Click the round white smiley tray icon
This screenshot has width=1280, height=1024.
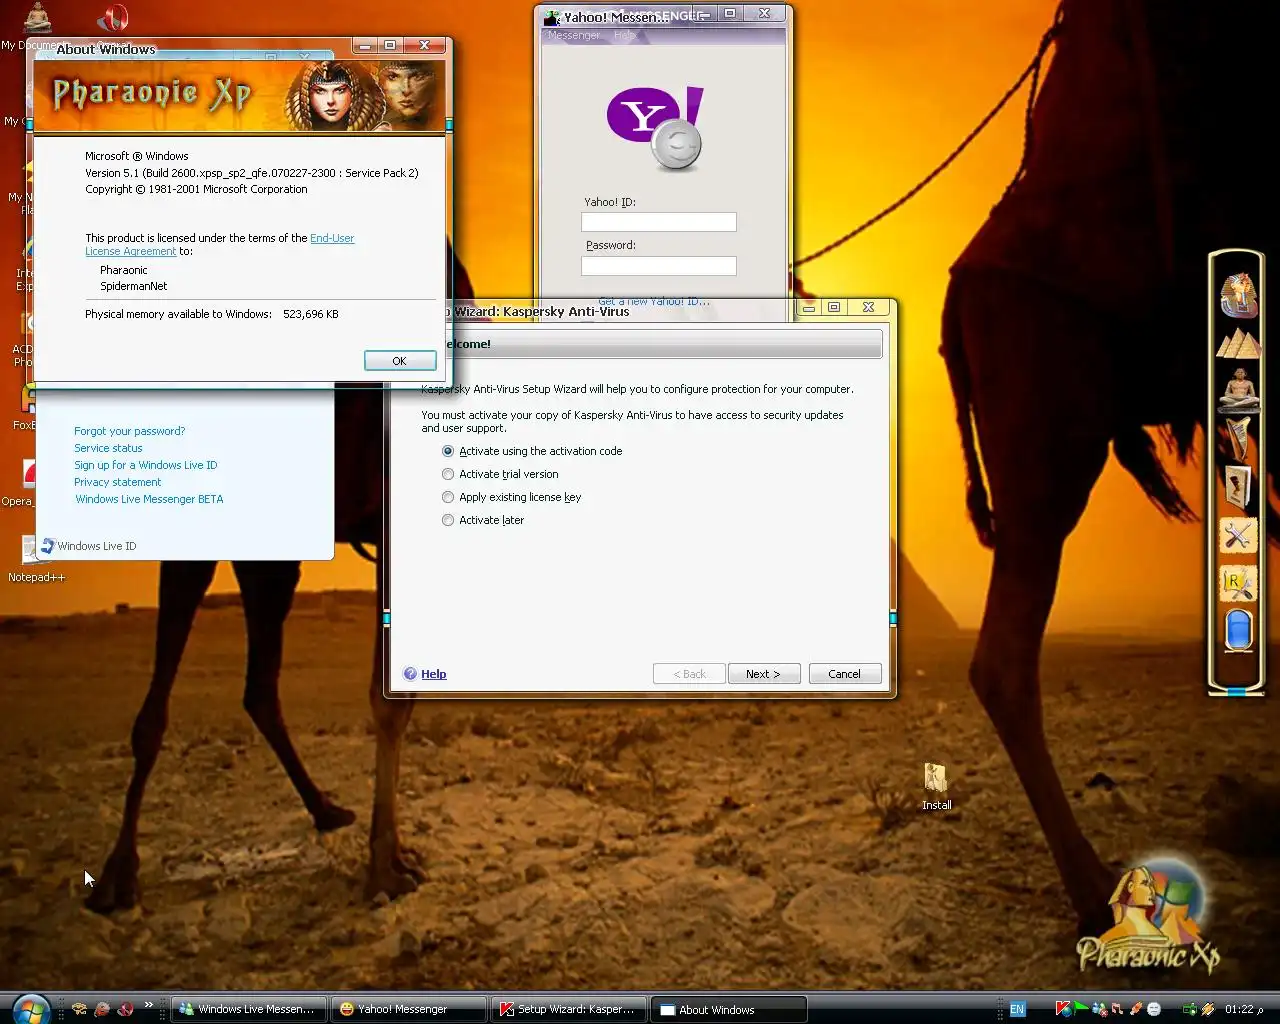pyautogui.click(x=1153, y=1009)
